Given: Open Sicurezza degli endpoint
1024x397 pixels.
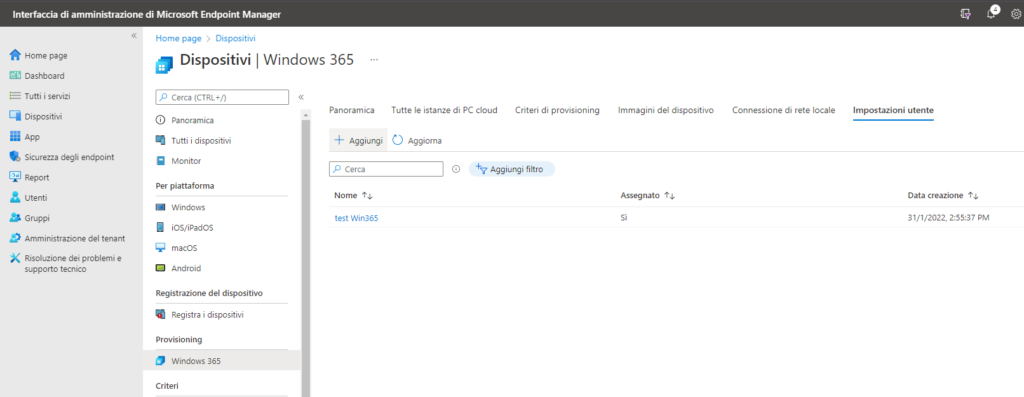Looking at the screenshot, I should tap(61, 157).
